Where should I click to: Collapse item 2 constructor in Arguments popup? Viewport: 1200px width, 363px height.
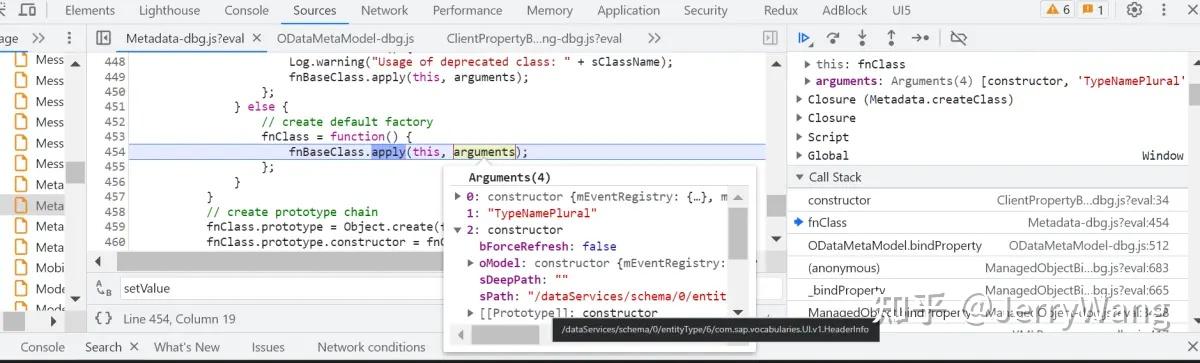pyautogui.click(x=459, y=230)
